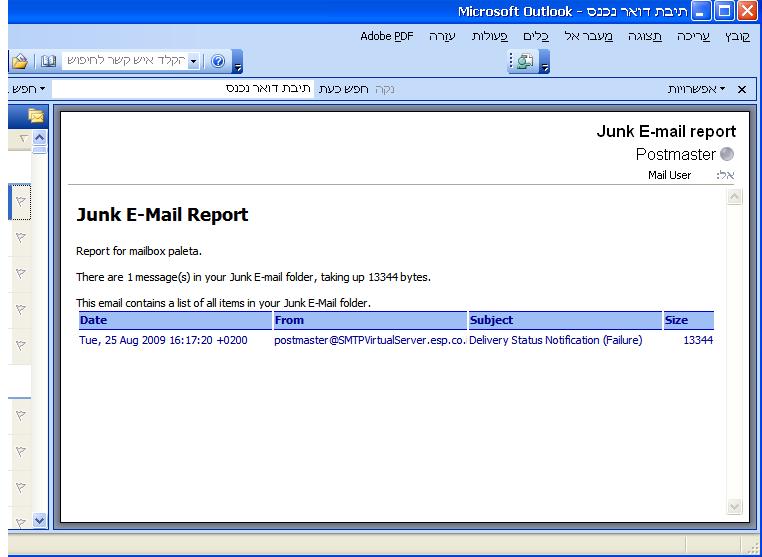Click the 'Junk E-mail report' subject header

(x=666, y=131)
